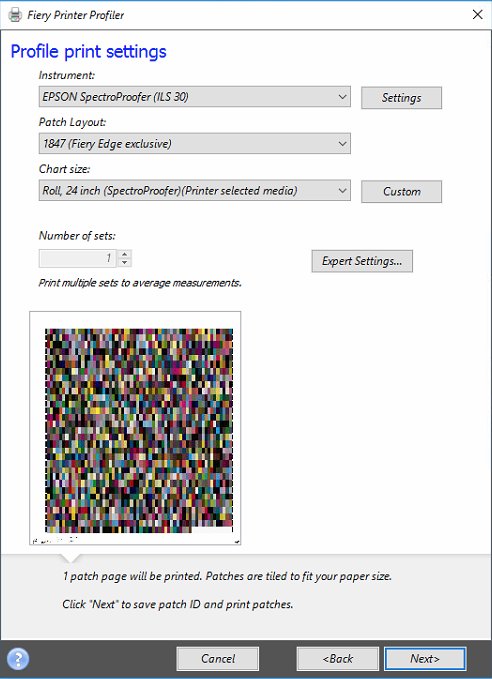Click the Number of sets input field

78,259
